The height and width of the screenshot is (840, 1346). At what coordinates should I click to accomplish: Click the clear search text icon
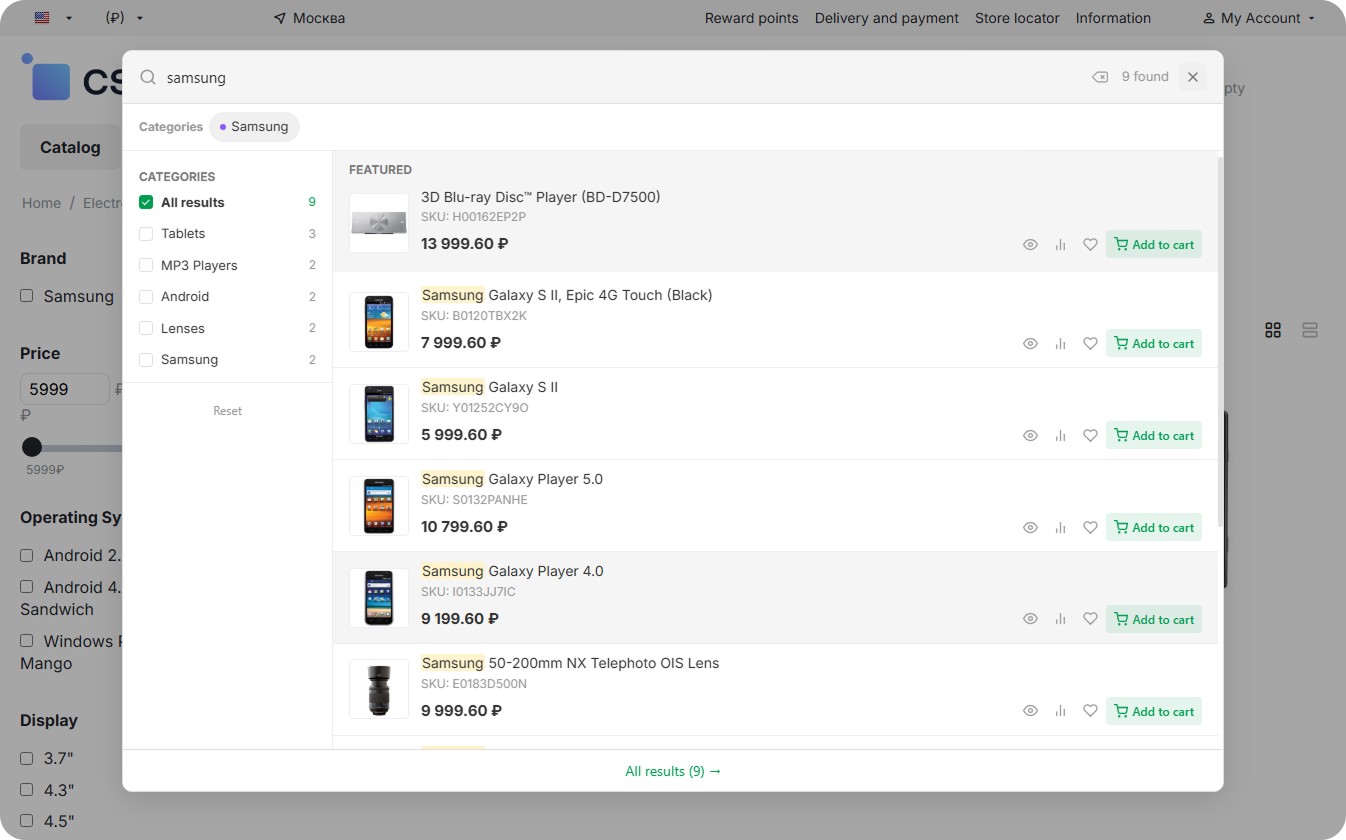click(1100, 77)
